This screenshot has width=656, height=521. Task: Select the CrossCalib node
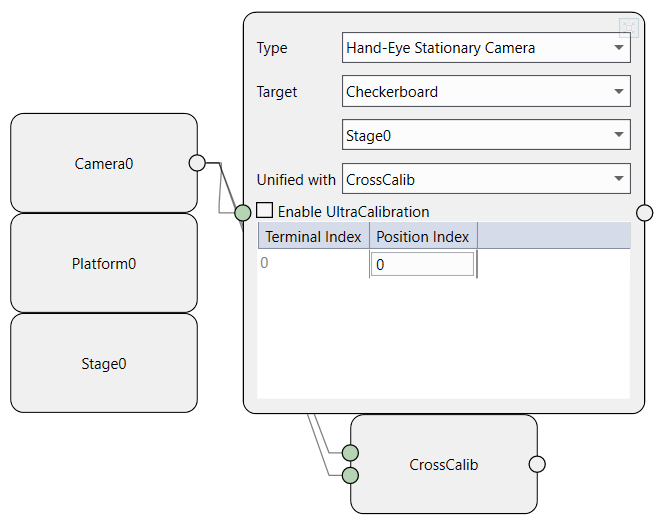[443, 465]
